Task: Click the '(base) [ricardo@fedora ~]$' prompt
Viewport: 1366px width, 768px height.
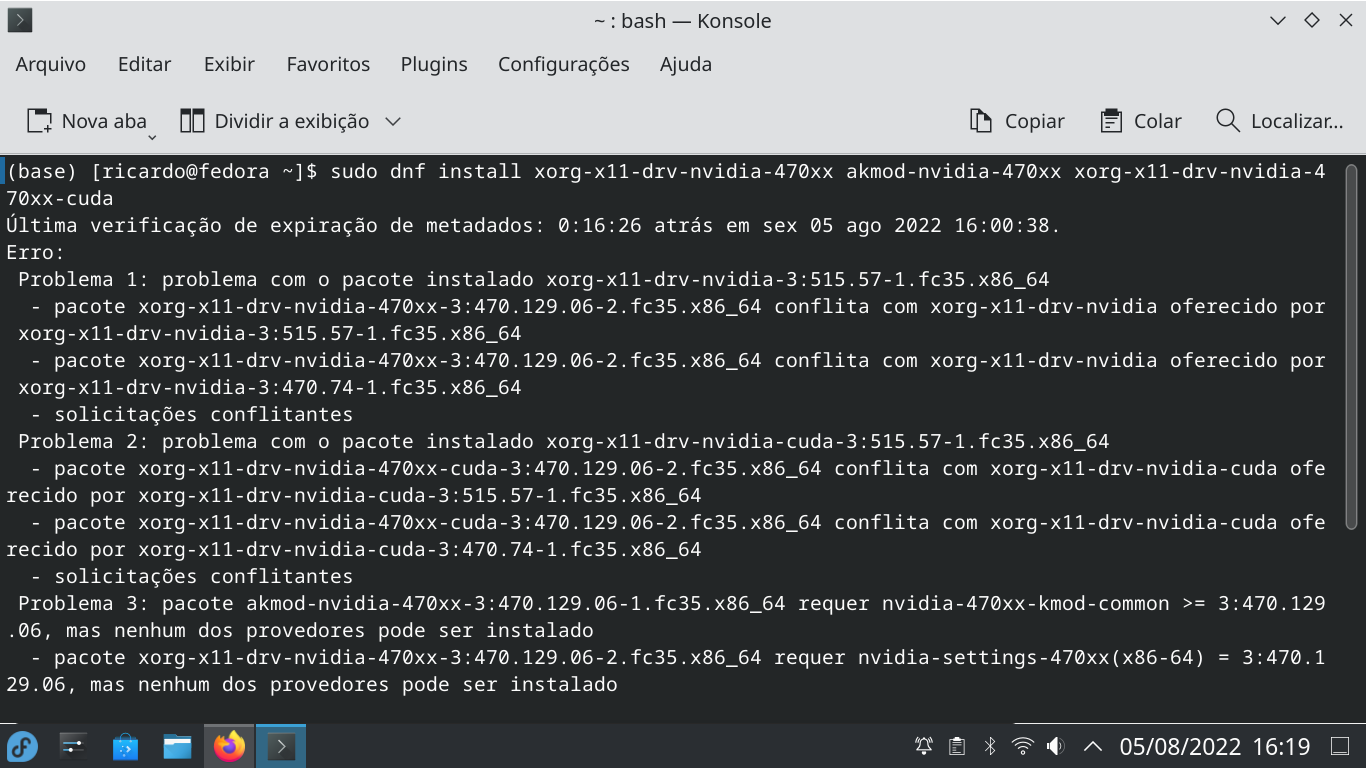Action: pos(162,171)
